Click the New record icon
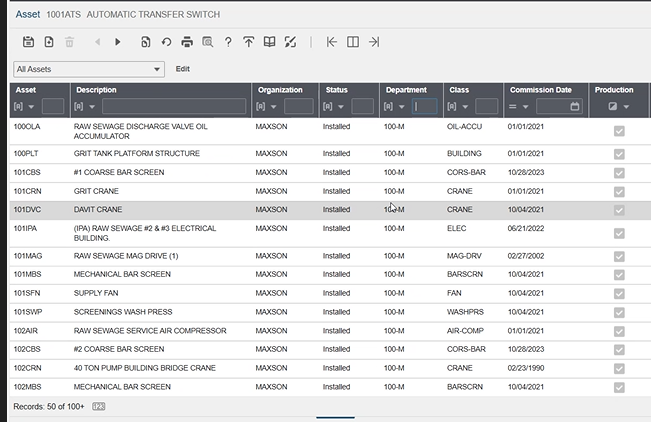Viewport: 651px width, 422px height. [48, 42]
